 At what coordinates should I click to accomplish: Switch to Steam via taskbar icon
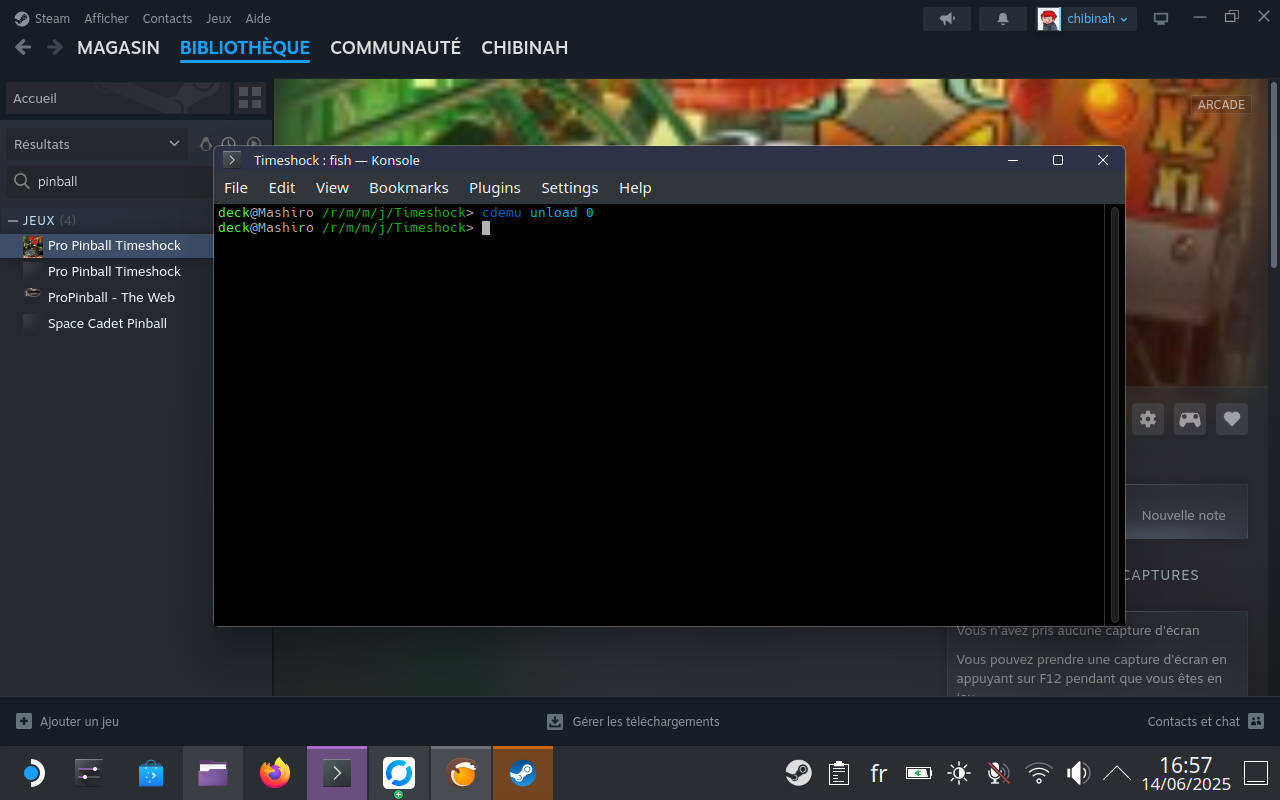click(523, 773)
